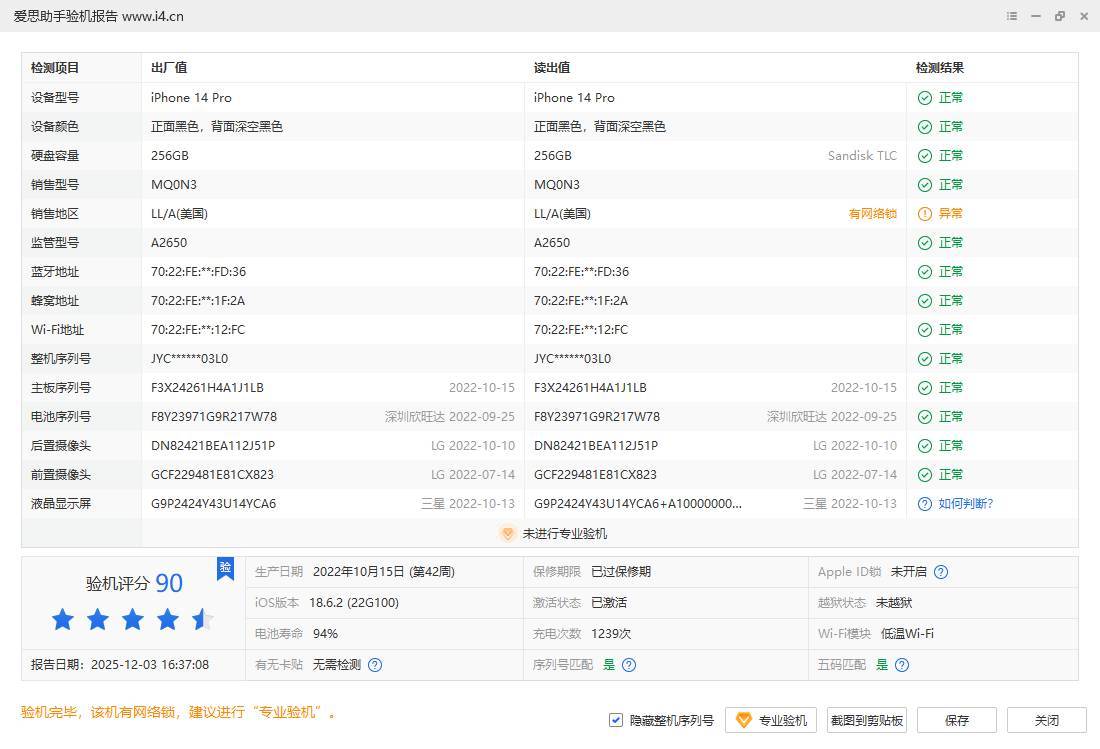Save the report with 保存 button
Image resolution: width=1100 pixels, height=749 pixels.
point(957,720)
